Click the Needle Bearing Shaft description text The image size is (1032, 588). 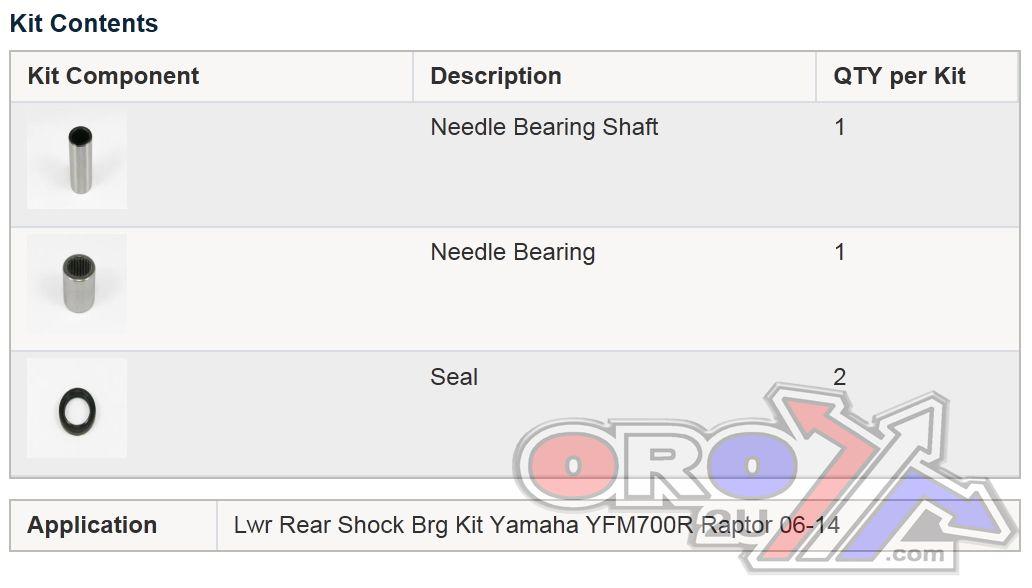pyautogui.click(x=544, y=127)
